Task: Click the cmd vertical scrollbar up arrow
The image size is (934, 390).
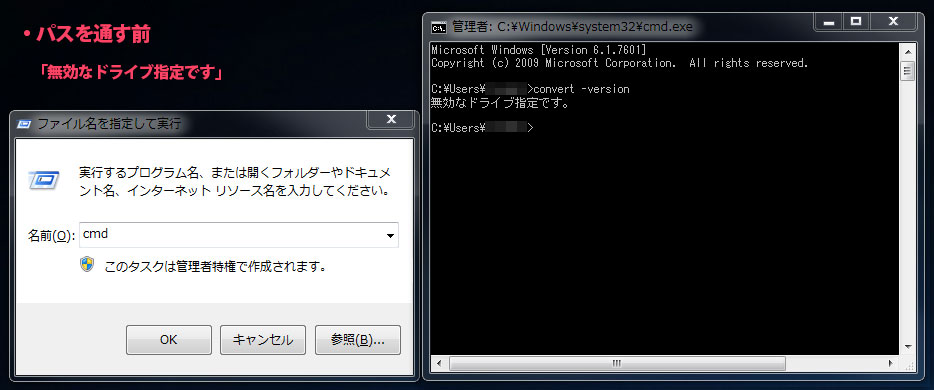Action: pos(908,51)
